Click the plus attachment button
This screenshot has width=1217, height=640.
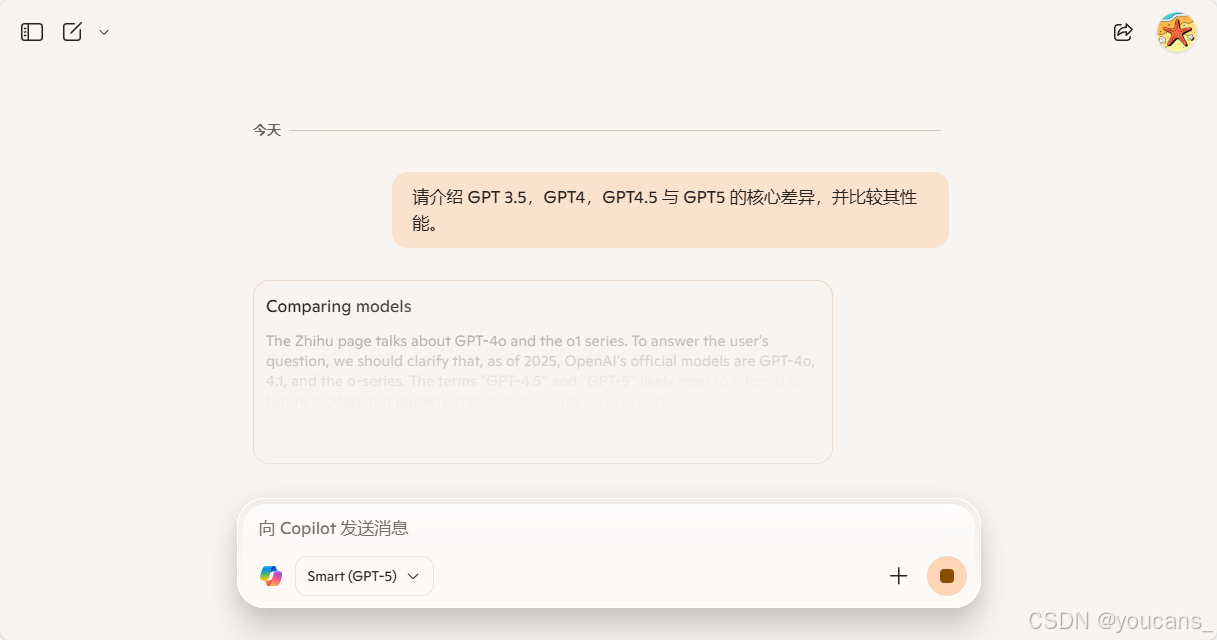click(x=899, y=576)
